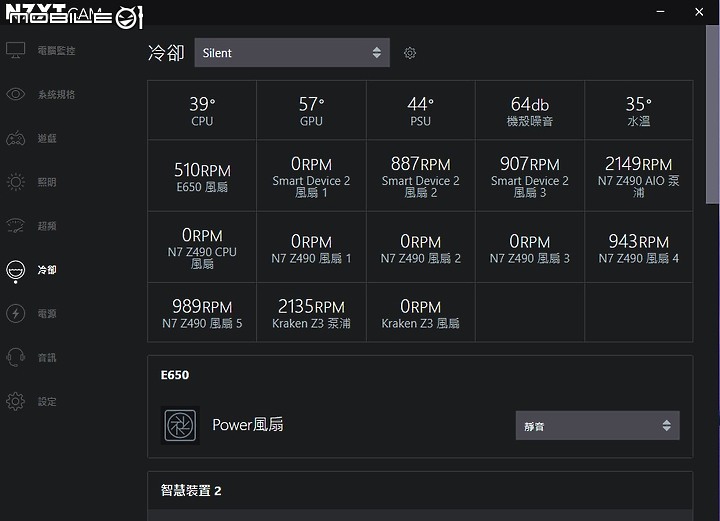Click the 2135RPM Kraken Z3 pump tile
The image size is (720, 521).
pyautogui.click(x=311, y=312)
